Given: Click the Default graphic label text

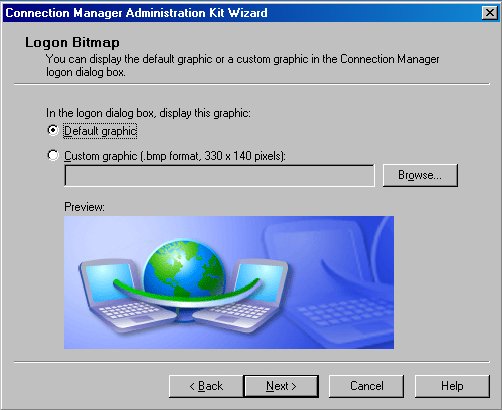Looking at the screenshot, I should (100, 131).
